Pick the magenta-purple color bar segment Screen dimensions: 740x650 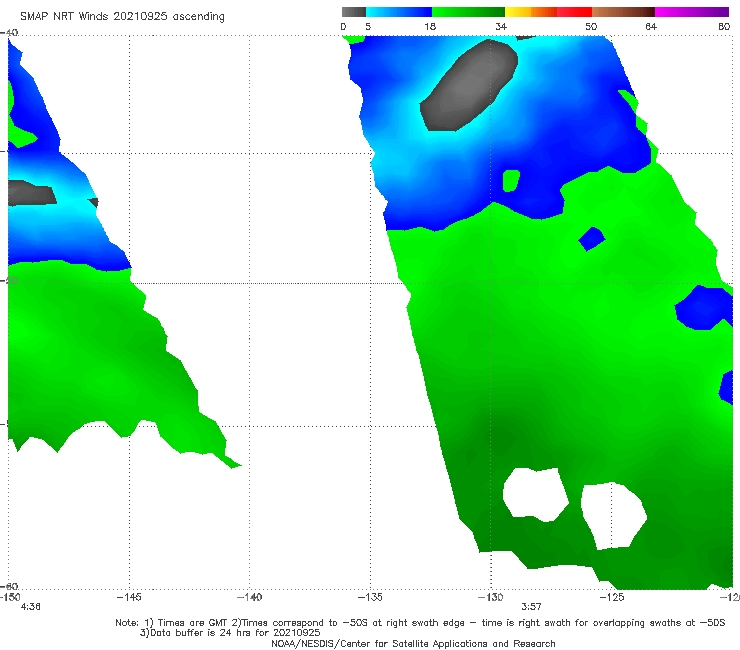pyautogui.click(x=692, y=12)
